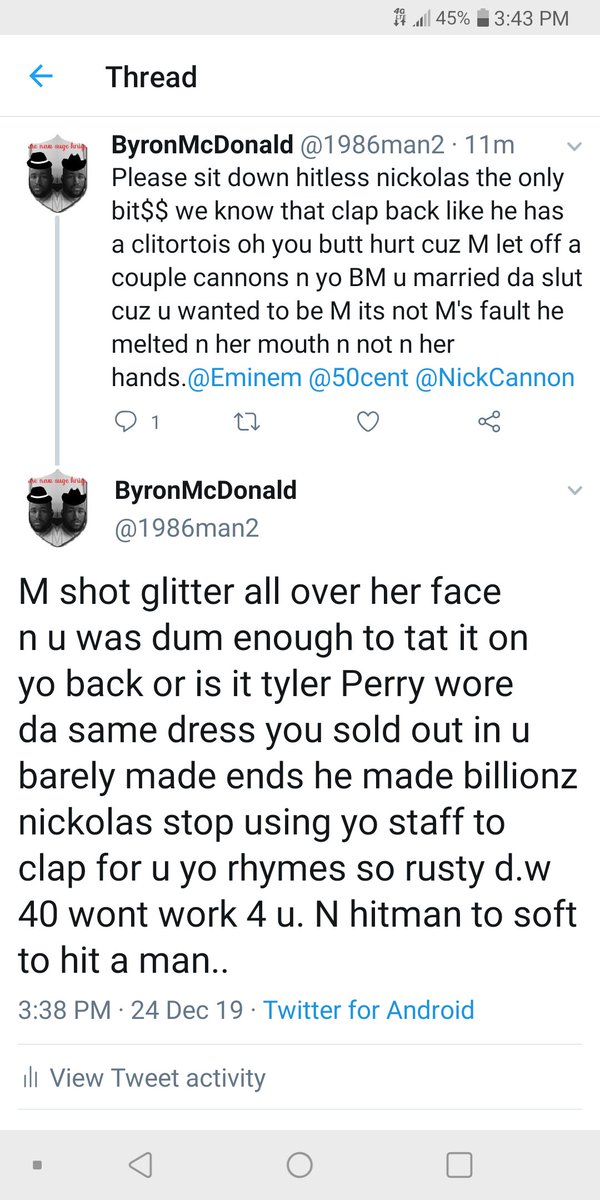Tap the battery indicator in status bar
This screenshot has height=1200, width=600.
(x=485, y=18)
